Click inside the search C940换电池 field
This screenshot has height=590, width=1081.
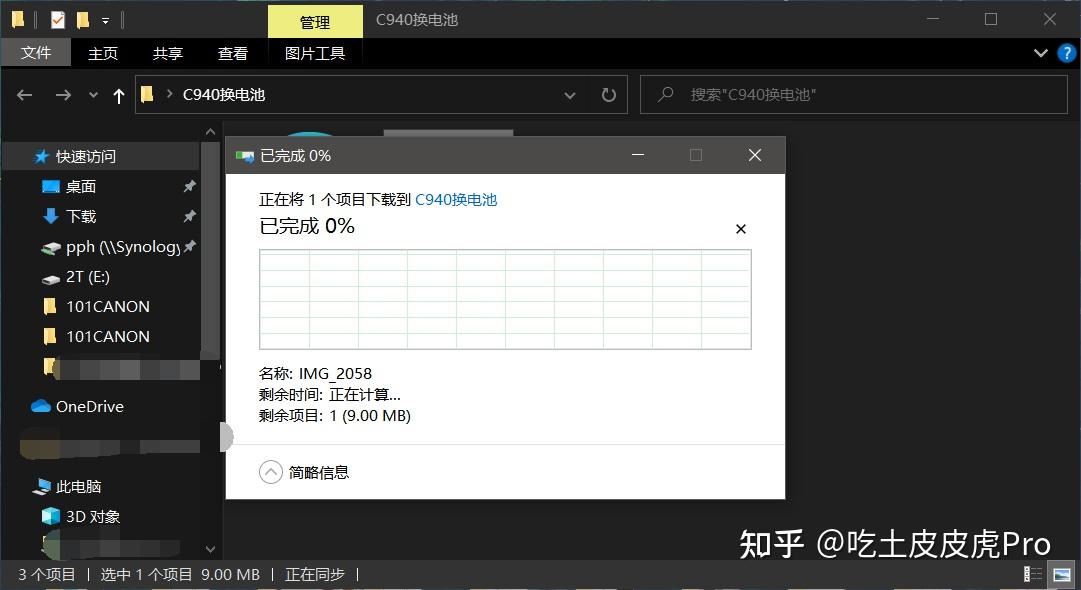853,94
